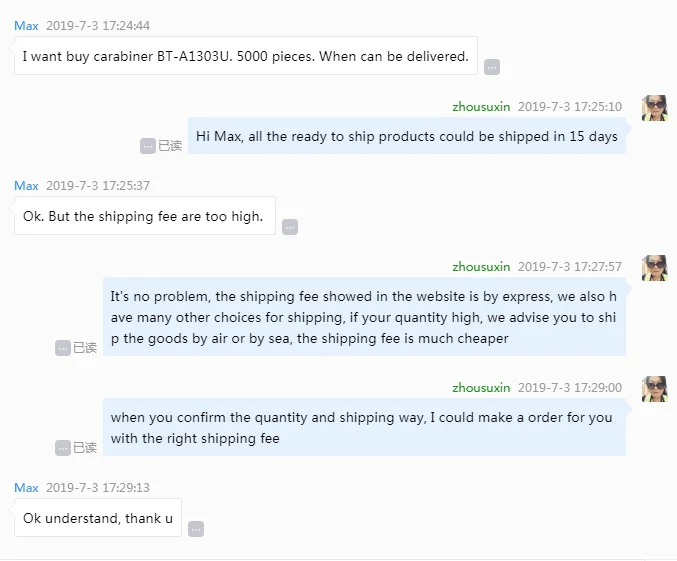Open the ellipsis menu beside the "Hi Max" reply
This screenshot has width=677, height=561.
click(x=148, y=146)
